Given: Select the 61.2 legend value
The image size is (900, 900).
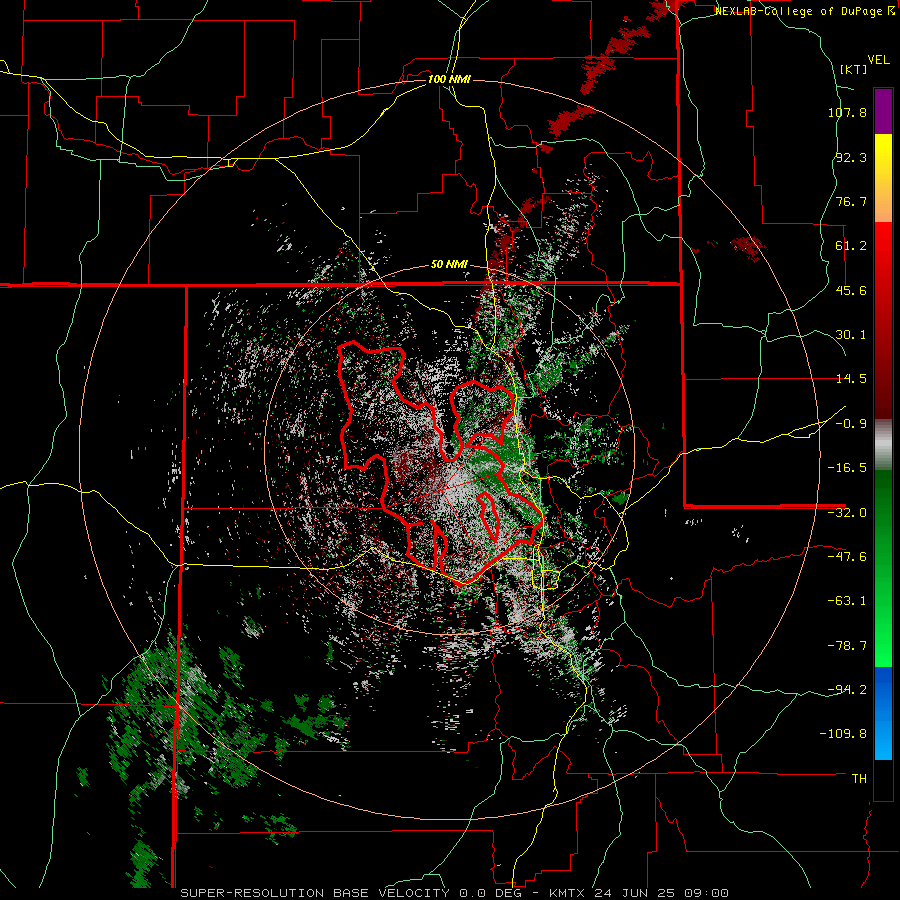Looking at the screenshot, I should pos(851,246).
